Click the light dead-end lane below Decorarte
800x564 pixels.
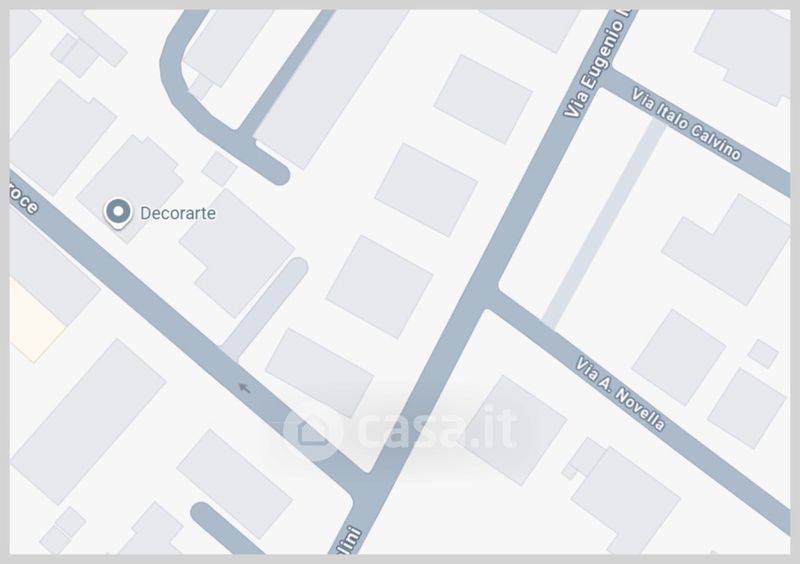(264, 310)
